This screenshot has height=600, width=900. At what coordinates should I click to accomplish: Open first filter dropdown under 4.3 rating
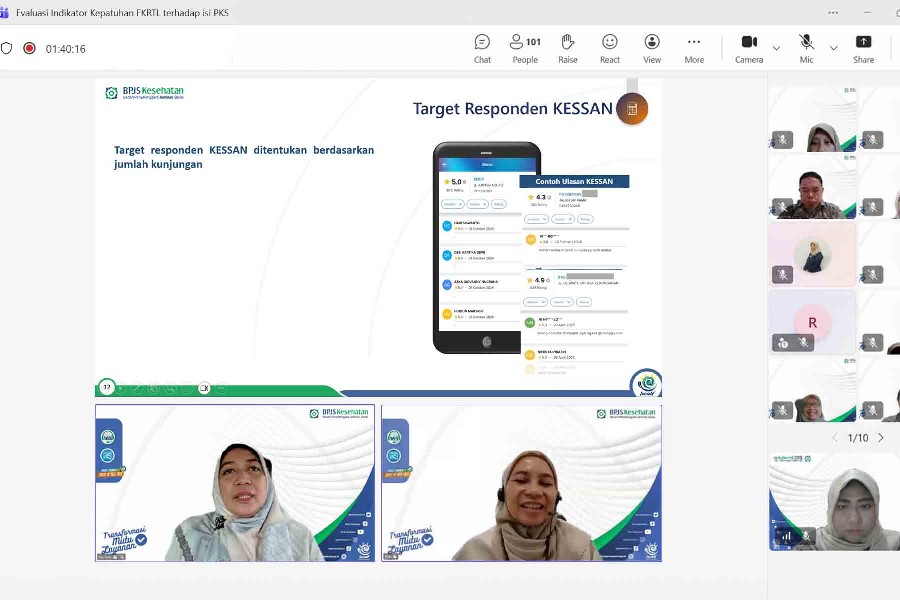536,219
